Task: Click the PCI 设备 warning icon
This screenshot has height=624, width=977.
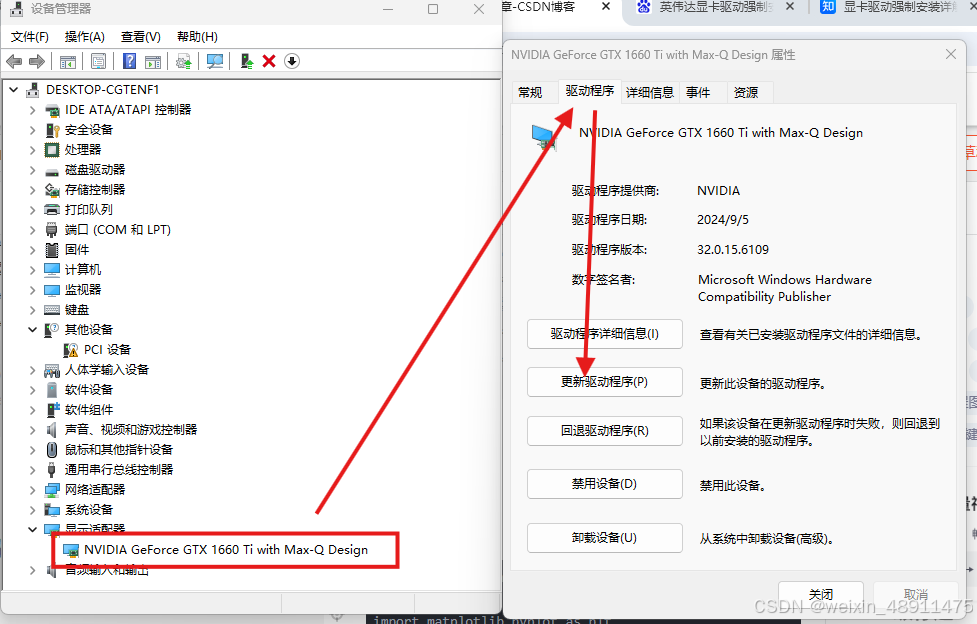Action: 71,350
